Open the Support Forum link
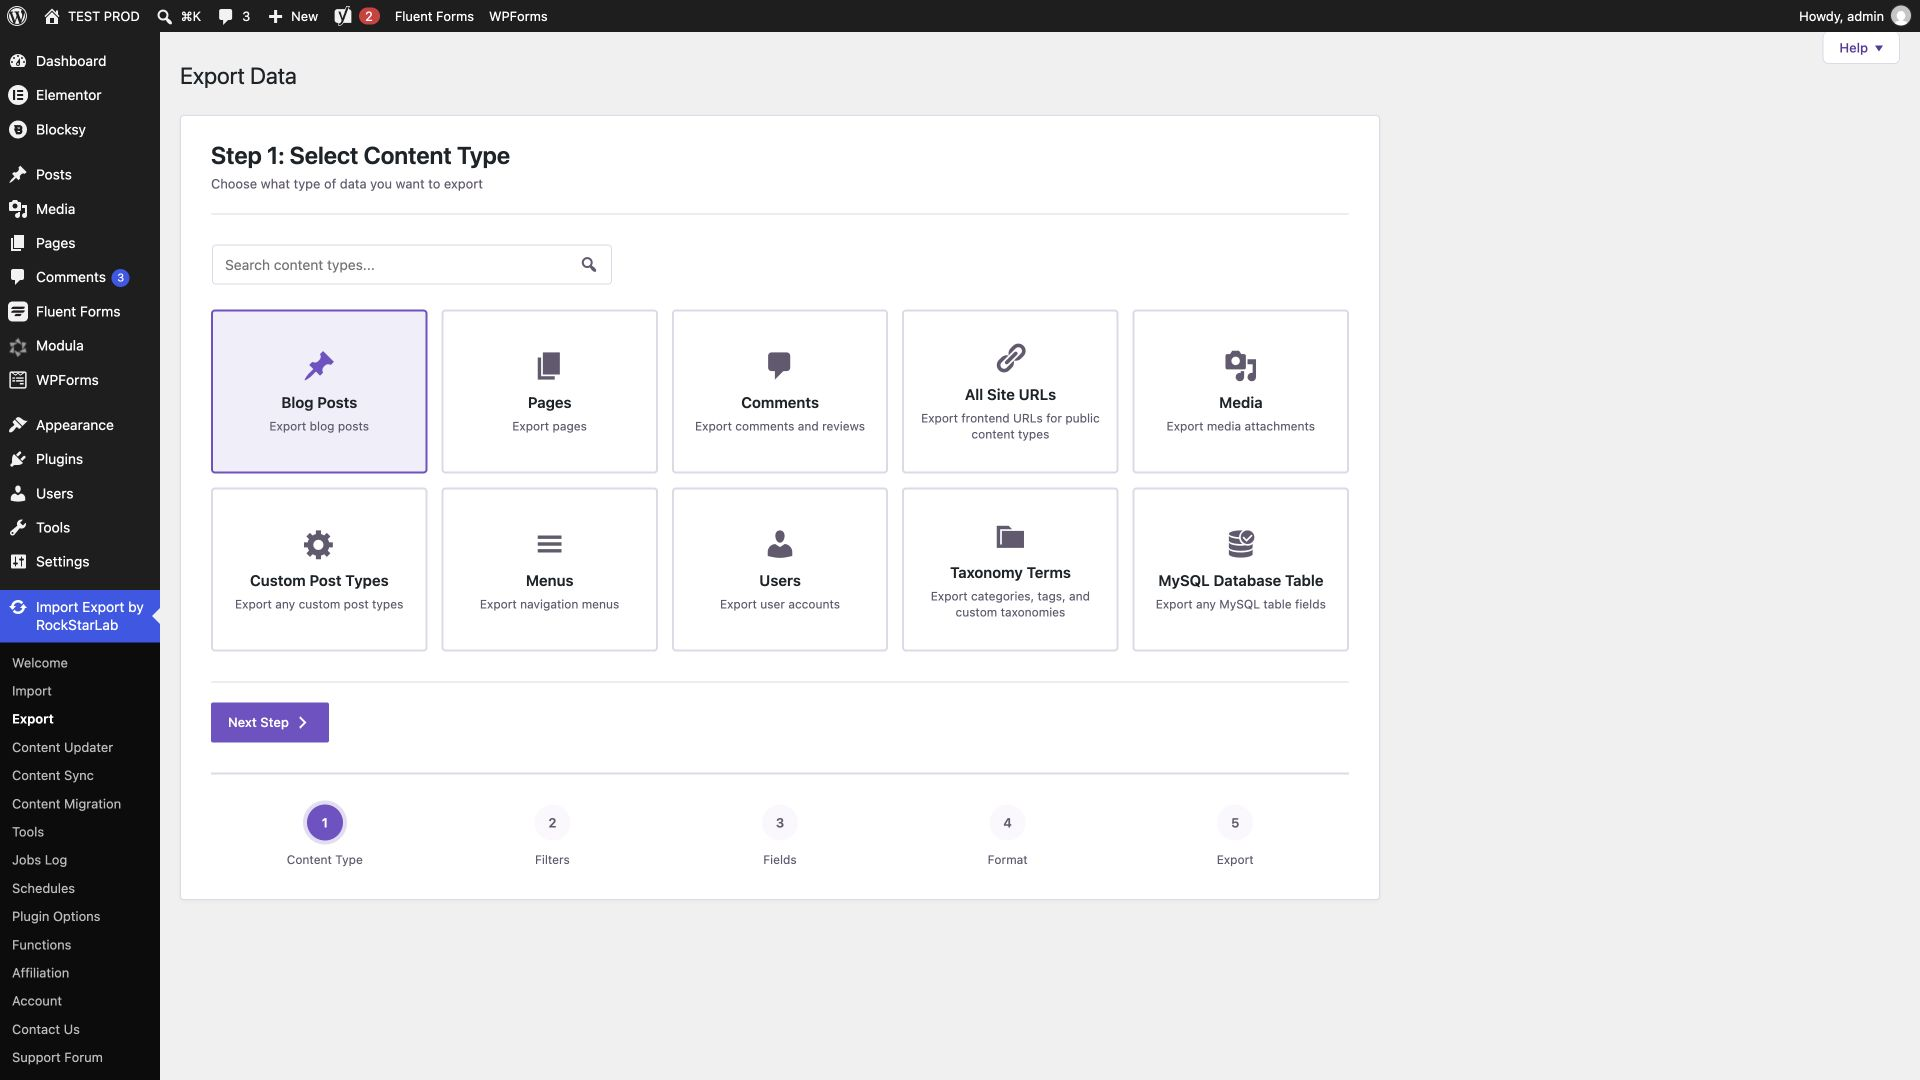 click(57, 1057)
